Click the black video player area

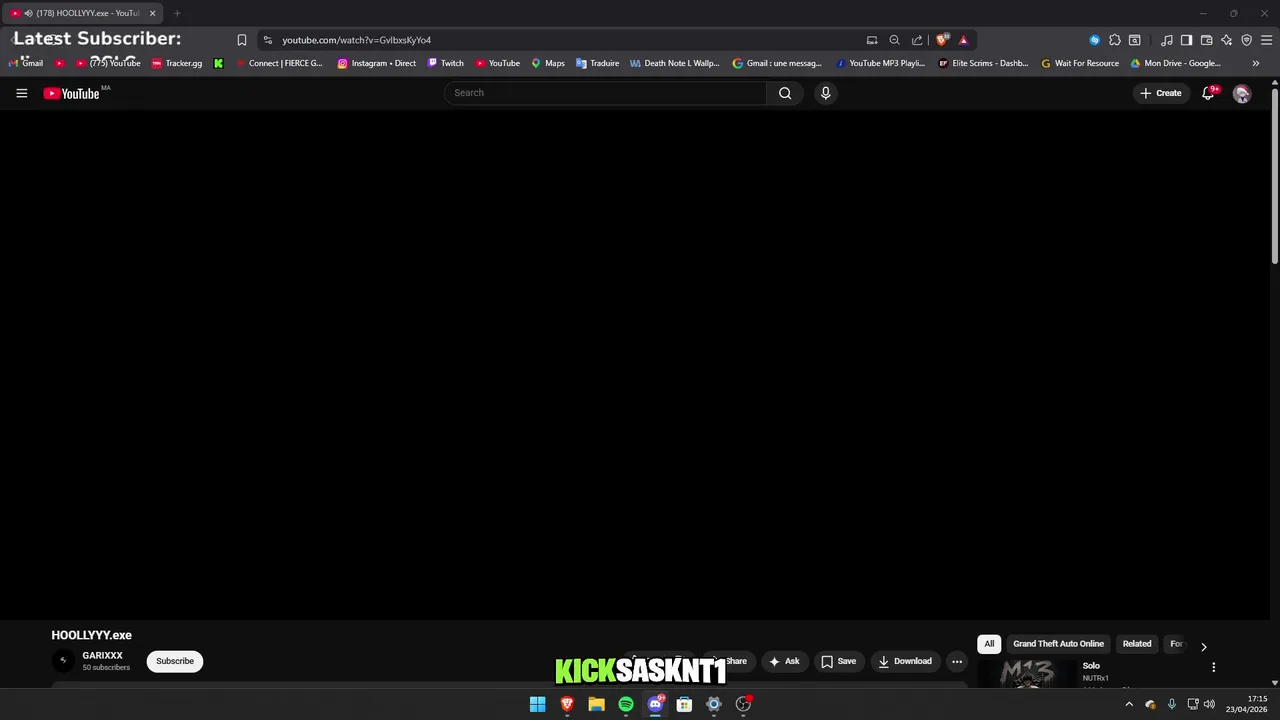tap(635, 365)
